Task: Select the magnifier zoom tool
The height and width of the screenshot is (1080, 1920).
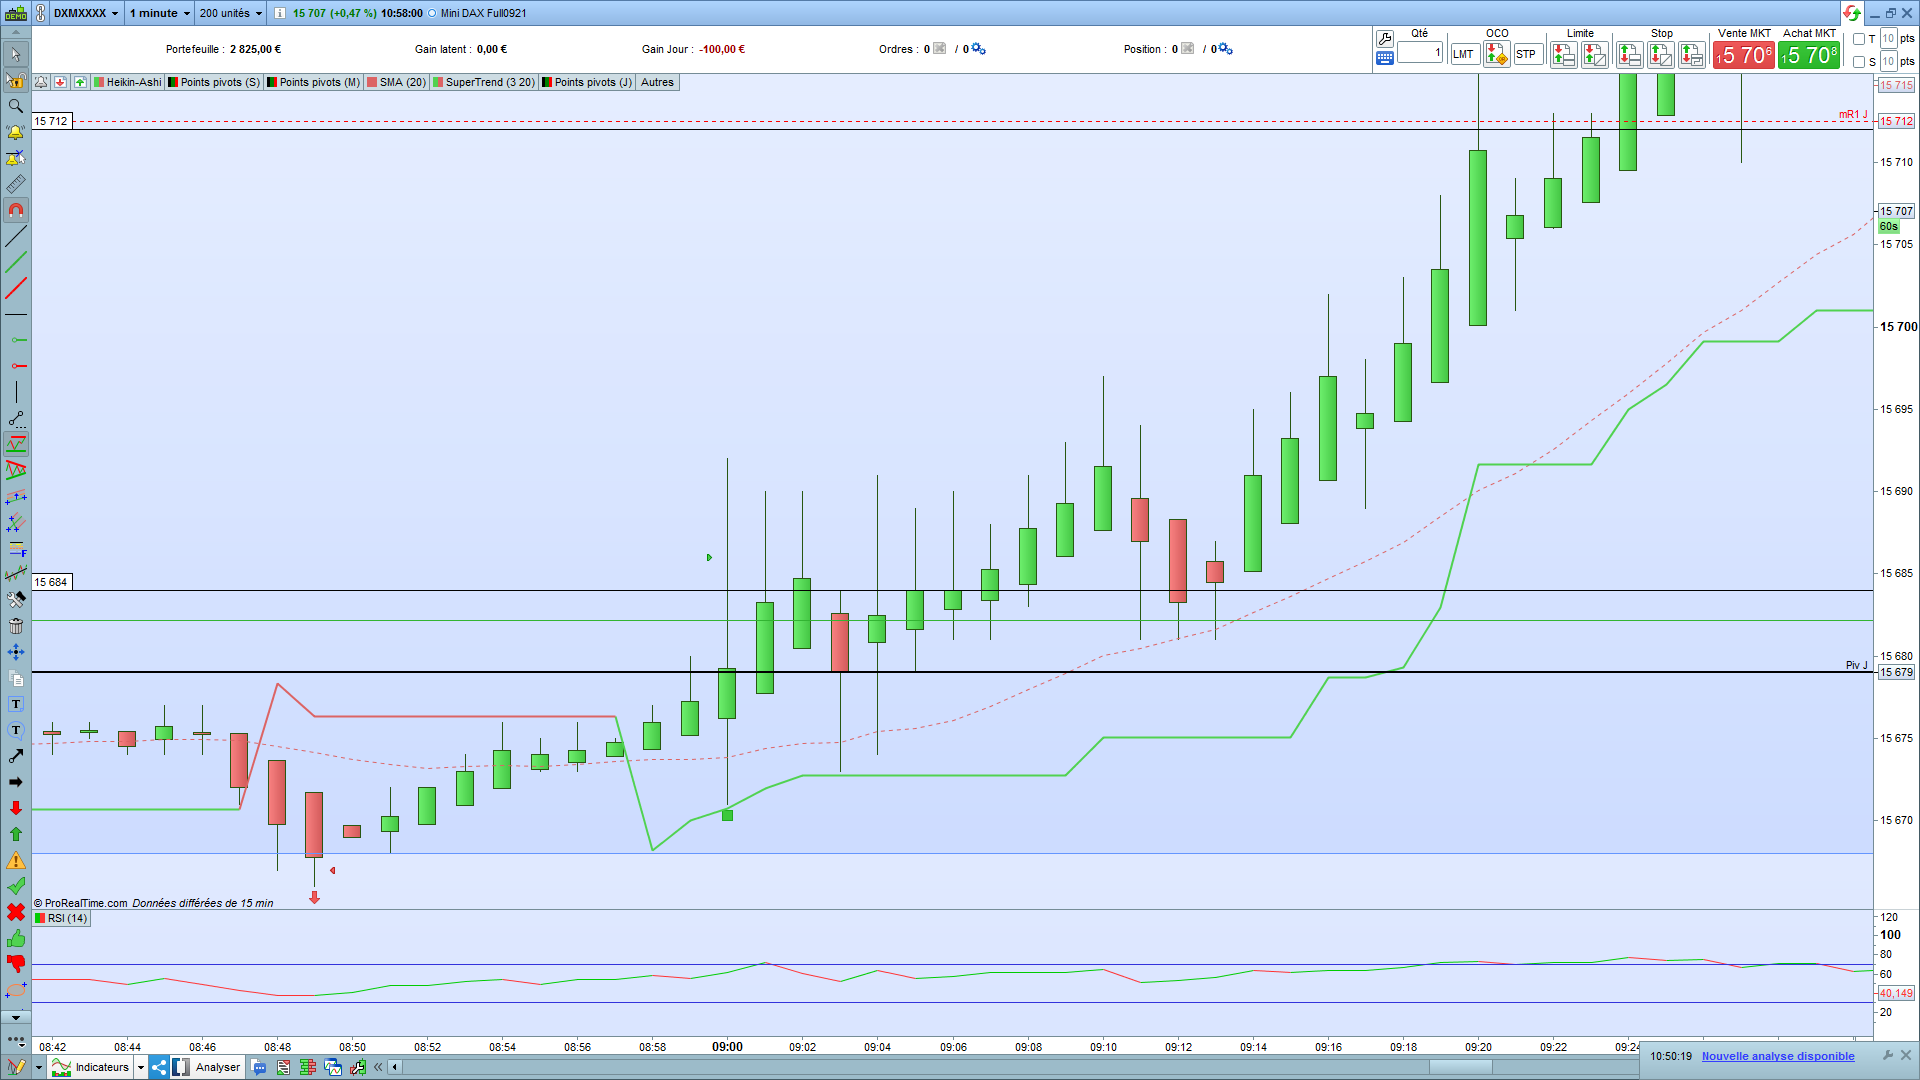Action: [15, 106]
